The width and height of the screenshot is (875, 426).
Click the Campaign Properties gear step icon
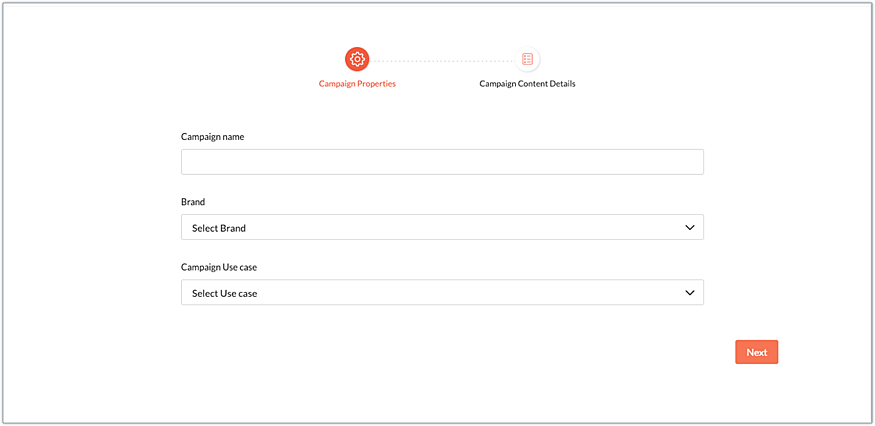(357, 59)
